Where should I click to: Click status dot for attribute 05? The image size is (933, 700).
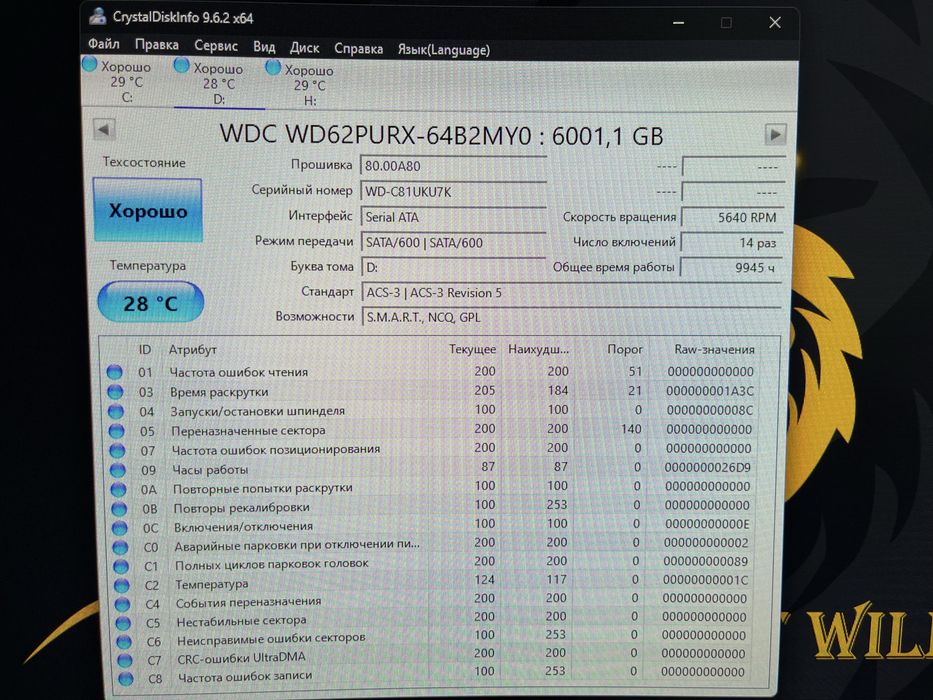click(117, 431)
